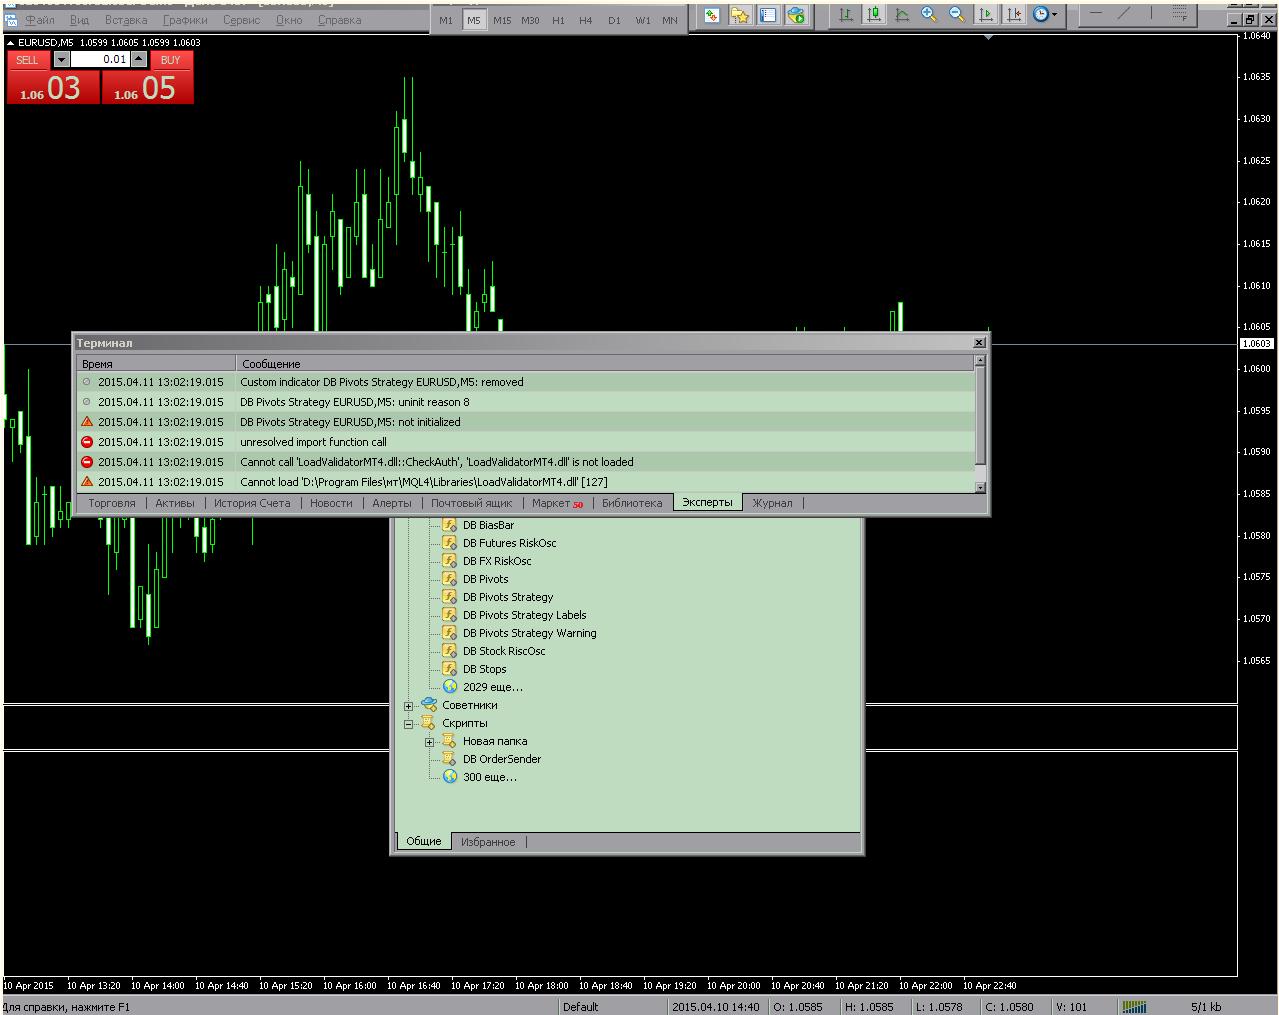Switch to the Торговля terminal tab
The height and width of the screenshot is (1015, 1279).
(111, 503)
